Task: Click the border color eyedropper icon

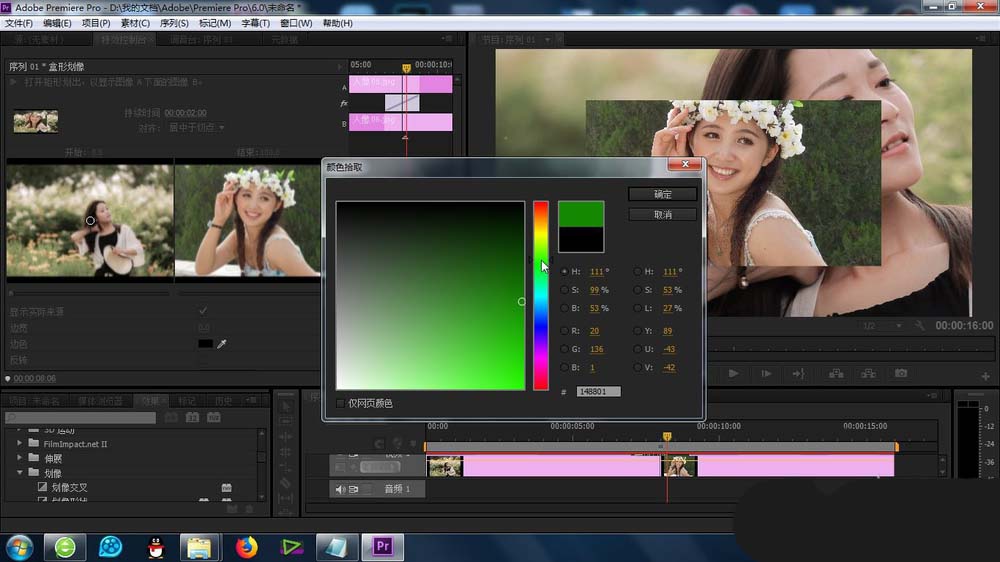Action: (x=222, y=344)
